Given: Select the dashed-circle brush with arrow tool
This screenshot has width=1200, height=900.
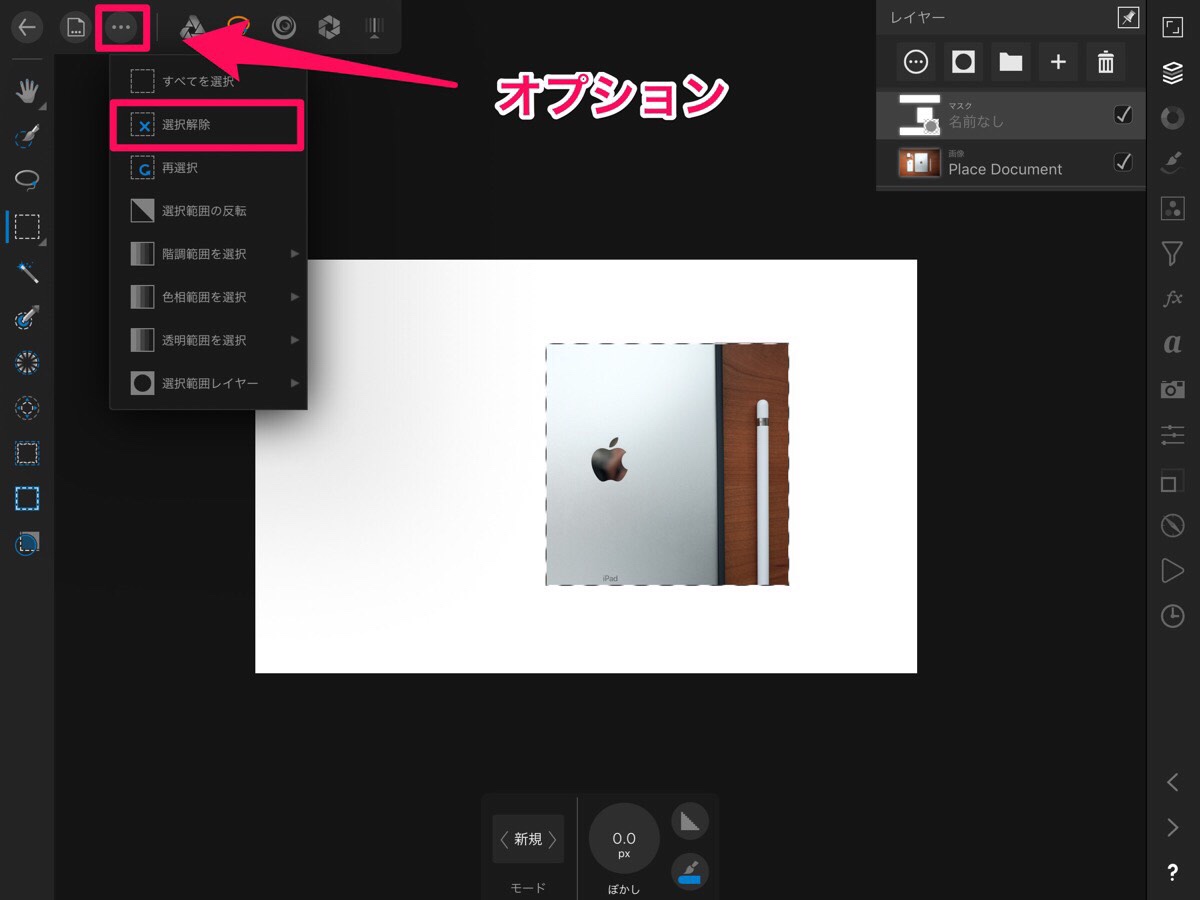Looking at the screenshot, I should point(27,317).
